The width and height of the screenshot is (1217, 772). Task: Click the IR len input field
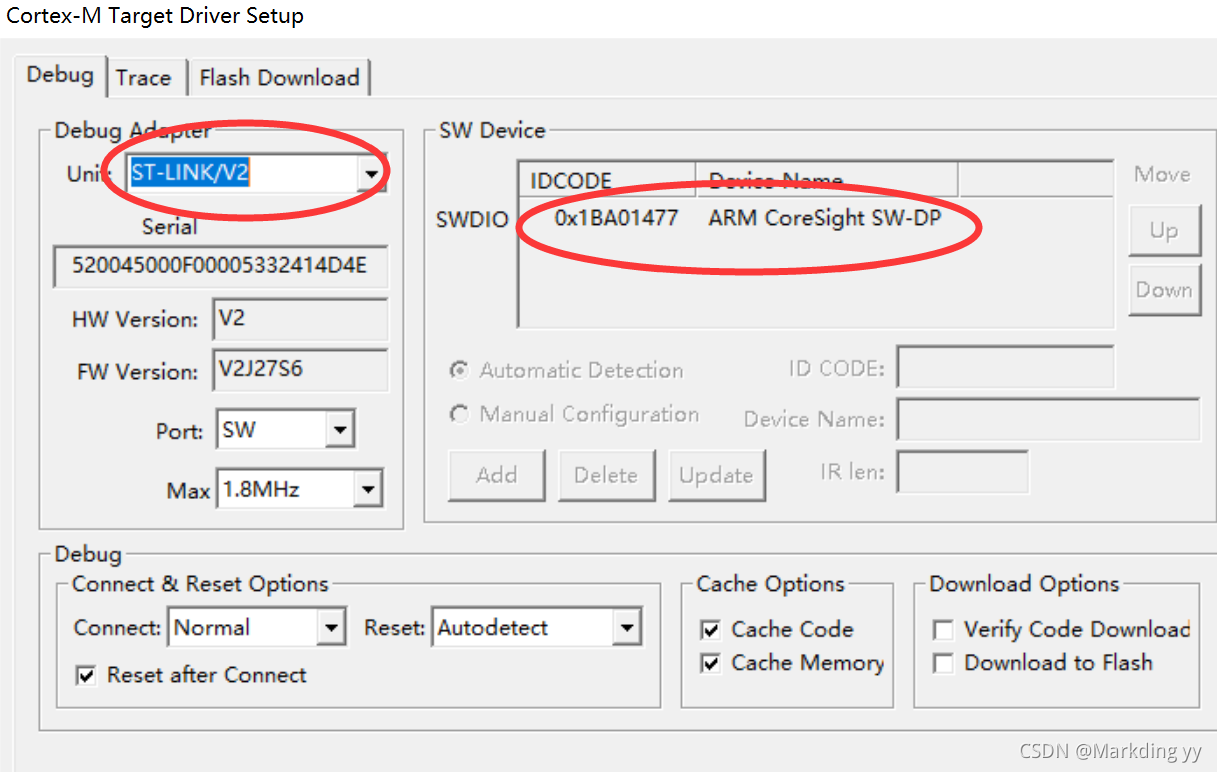(x=962, y=472)
